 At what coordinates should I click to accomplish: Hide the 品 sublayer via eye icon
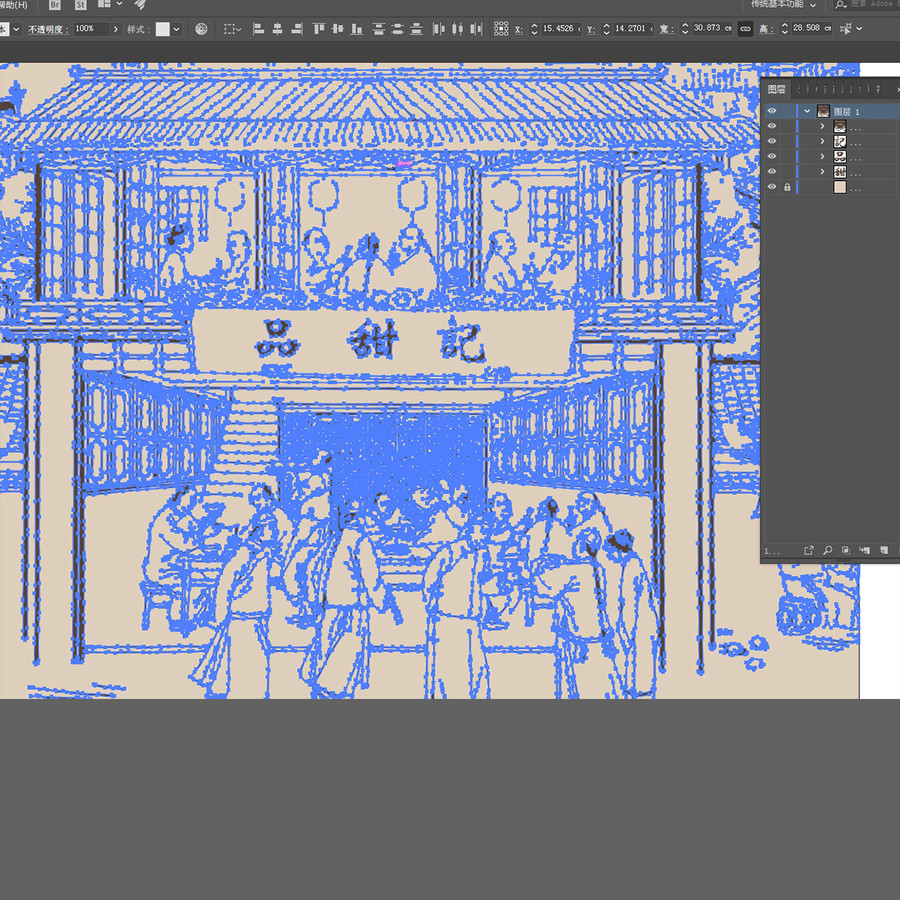point(772,156)
